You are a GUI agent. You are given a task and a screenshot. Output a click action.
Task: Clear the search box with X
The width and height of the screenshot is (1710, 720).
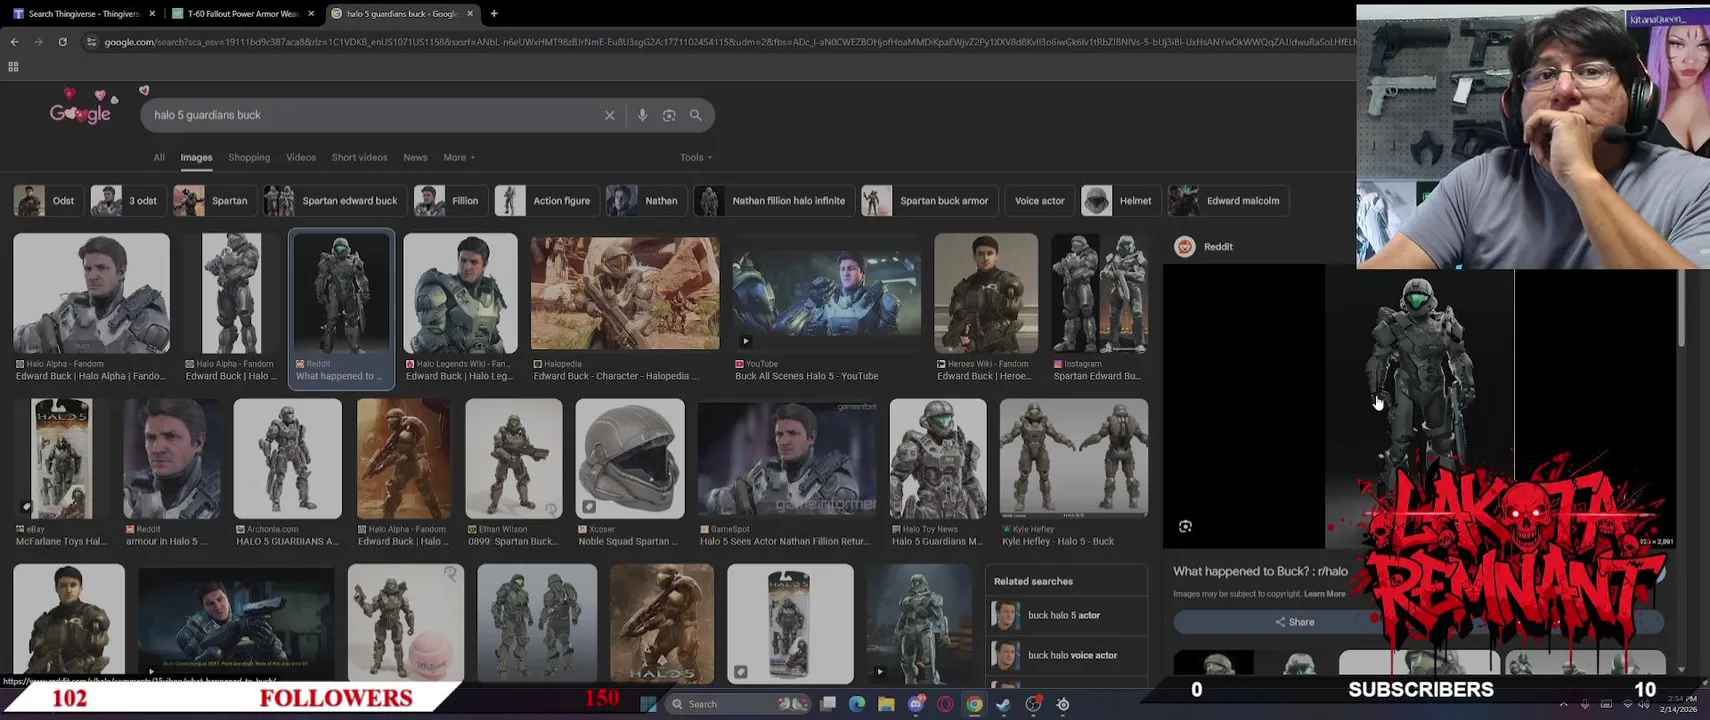click(x=610, y=115)
